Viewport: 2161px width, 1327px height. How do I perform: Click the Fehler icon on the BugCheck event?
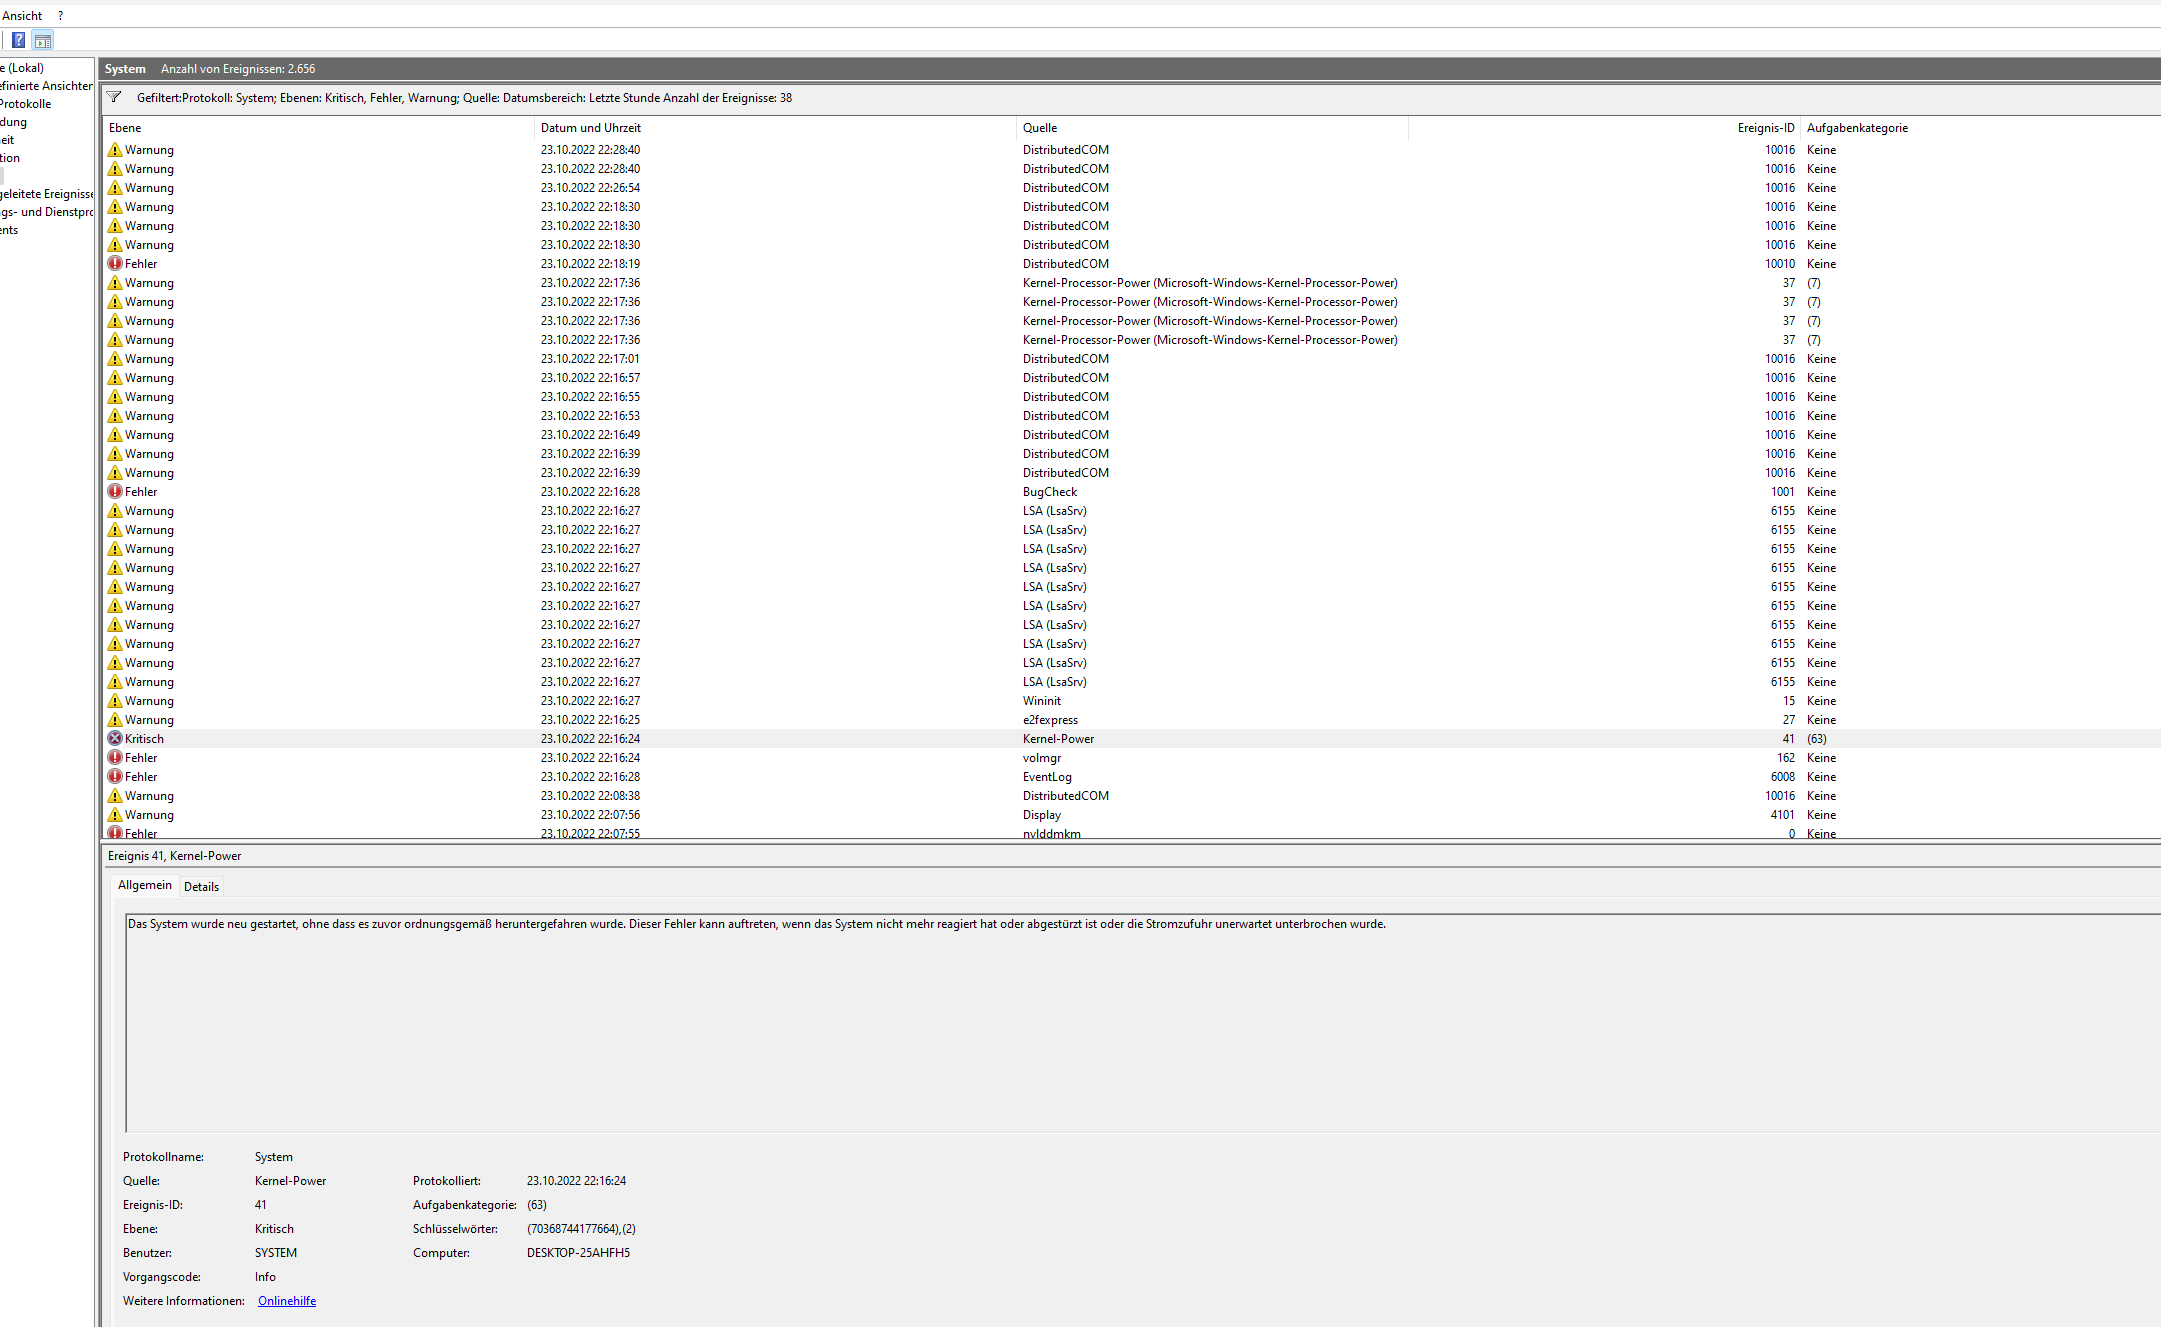click(x=115, y=491)
